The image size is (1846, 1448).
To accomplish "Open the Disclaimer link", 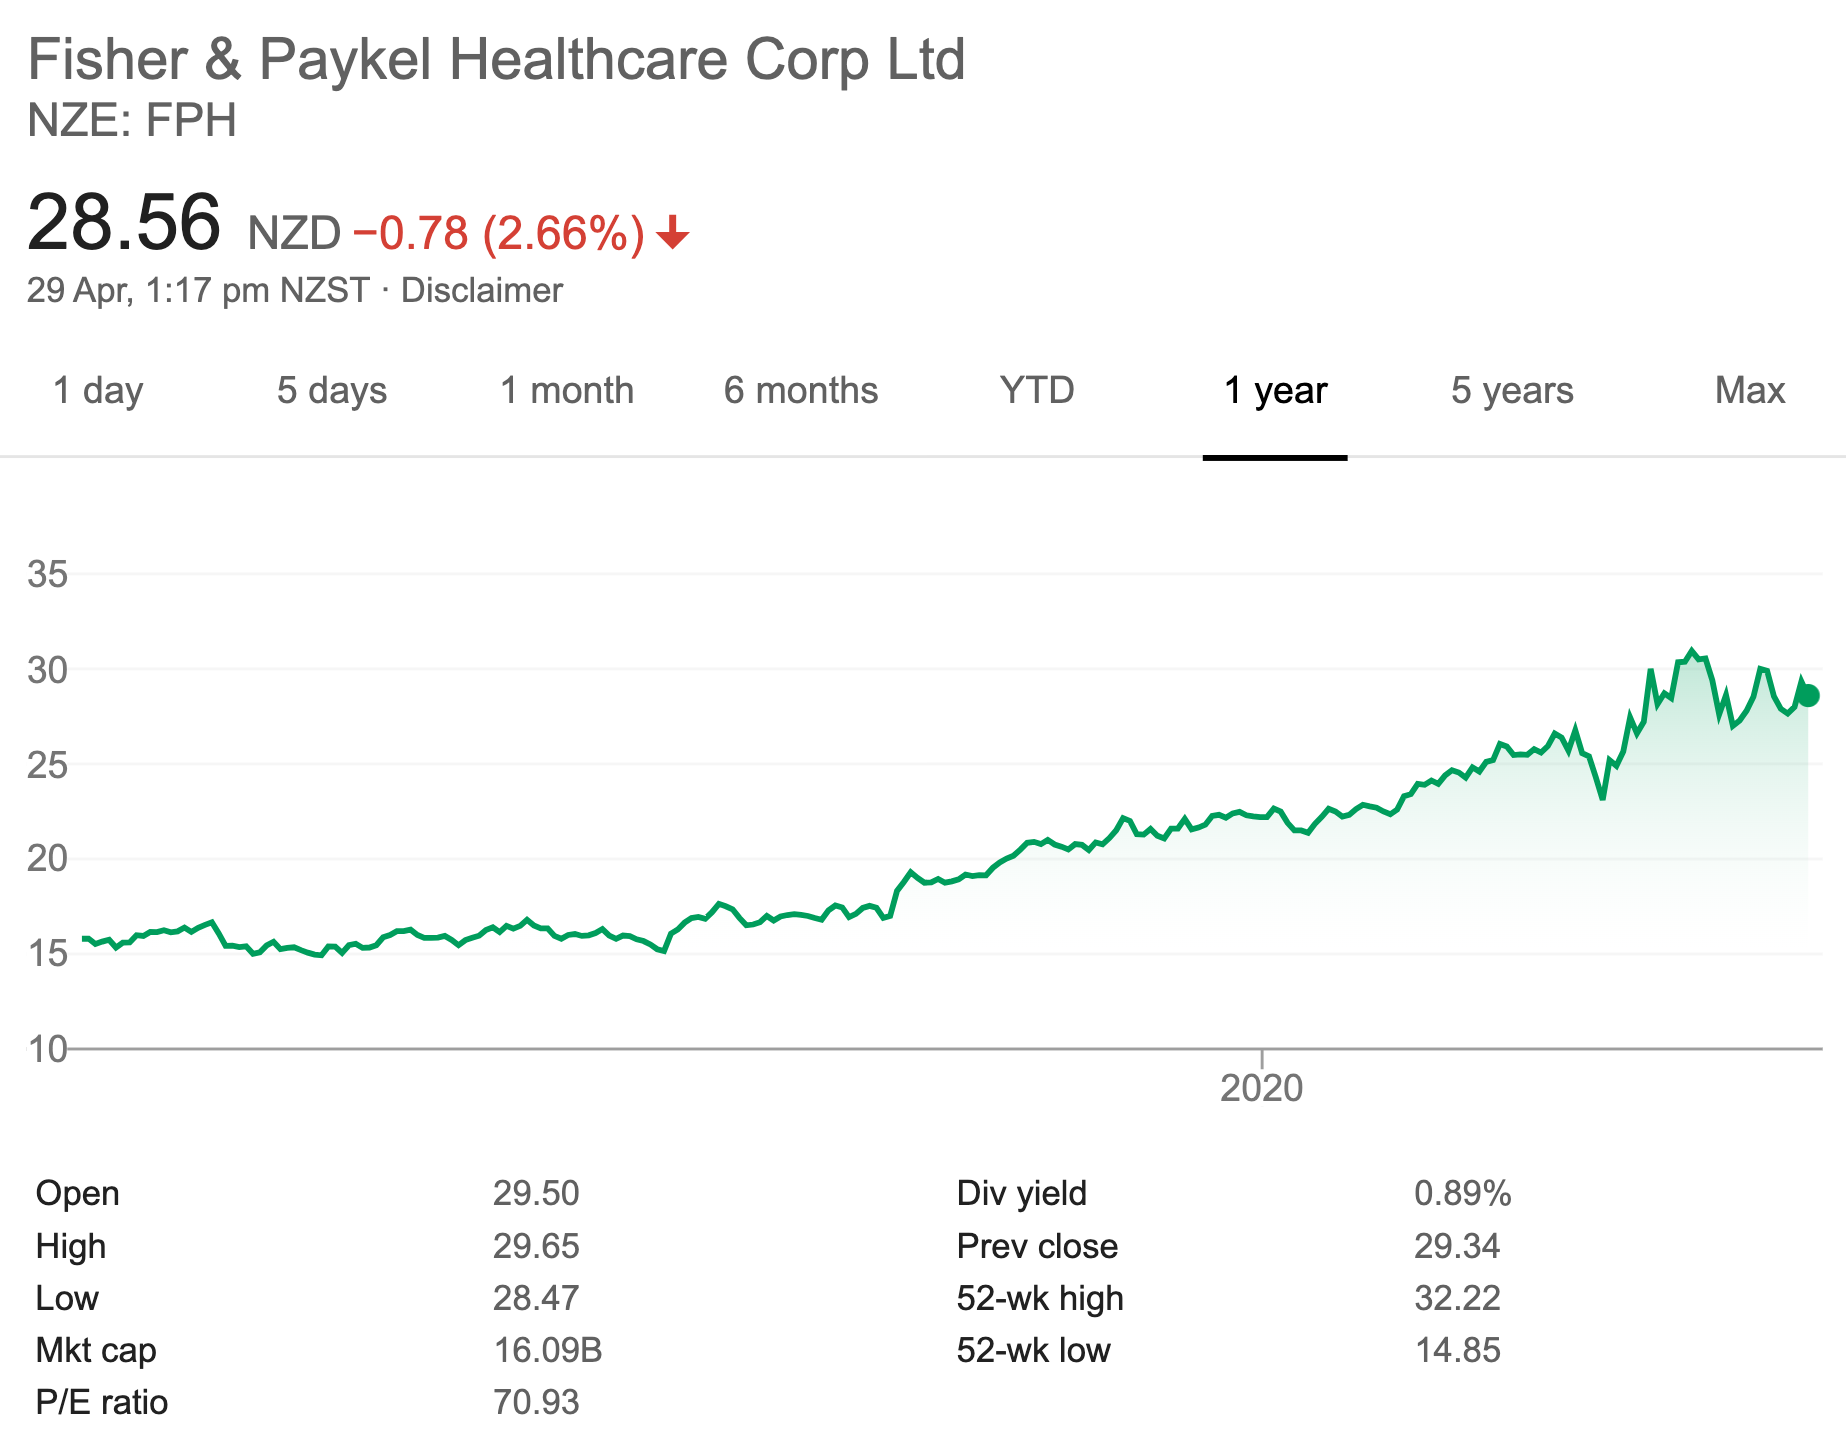I will point(482,291).
